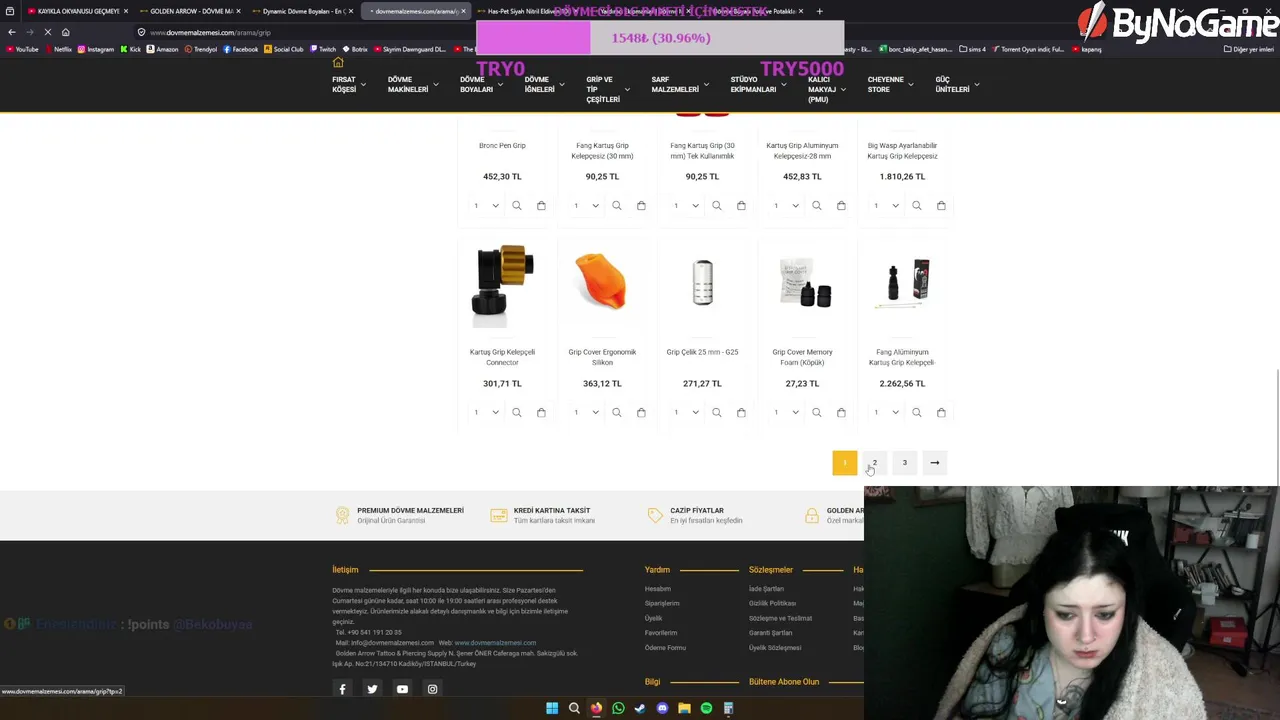Go to next results page arrow
Image resolution: width=1280 pixels, height=720 pixels.
[x=934, y=462]
